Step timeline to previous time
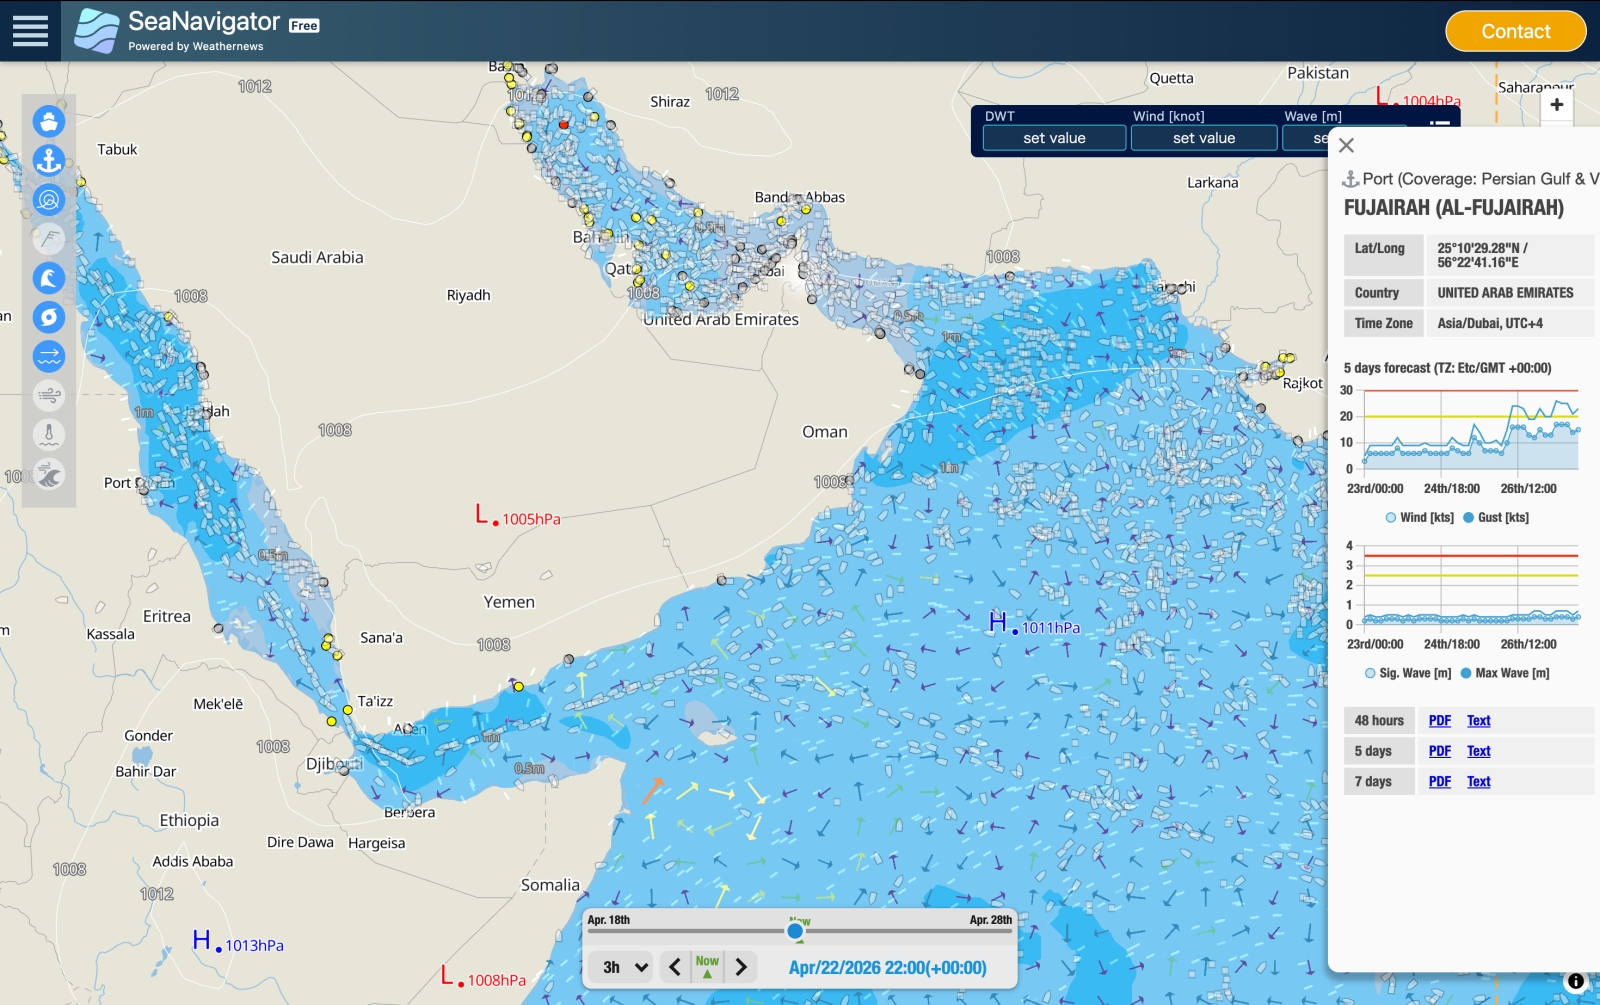 [675, 967]
